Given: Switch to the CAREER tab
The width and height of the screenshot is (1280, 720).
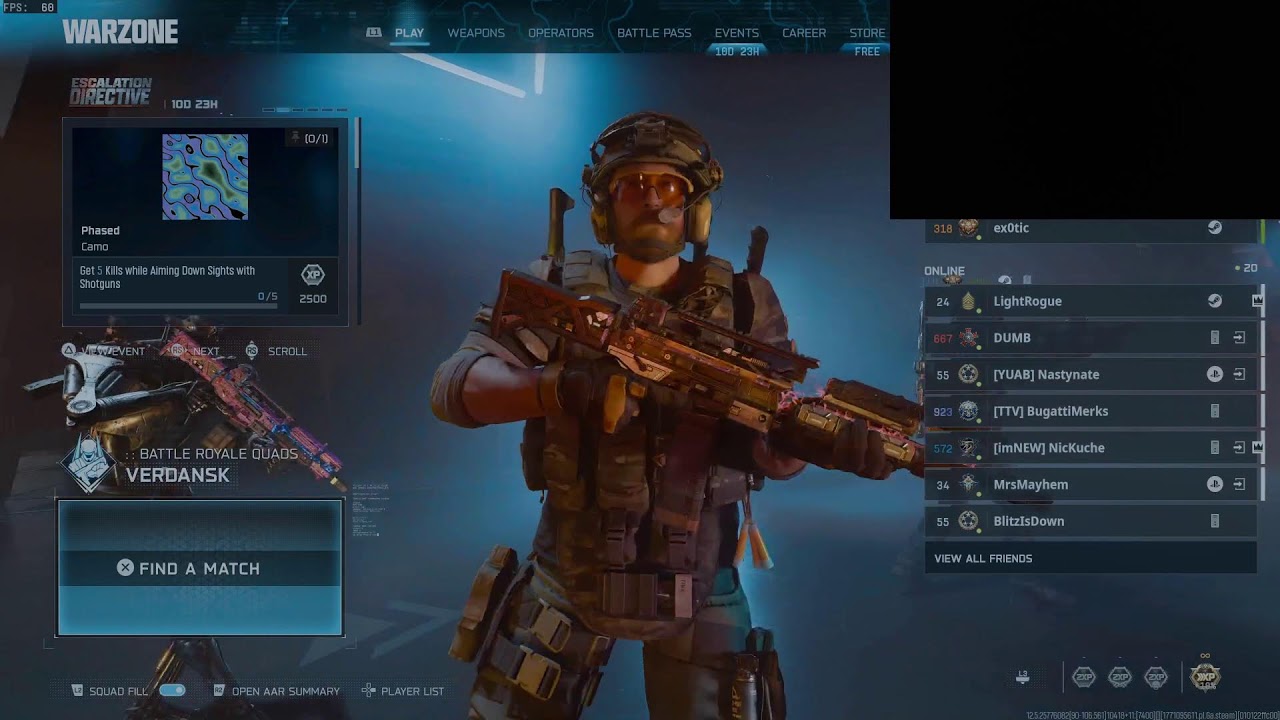Looking at the screenshot, I should pyautogui.click(x=804, y=33).
